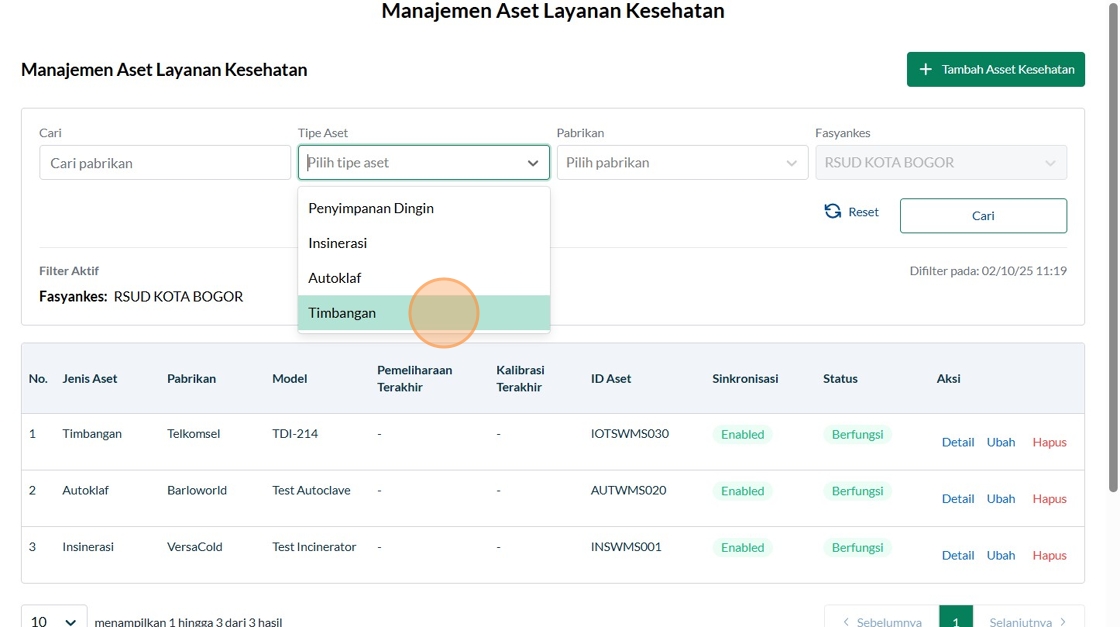Click the Barloworld pabrikan cell
1120x627 pixels.
tap(196, 490)
